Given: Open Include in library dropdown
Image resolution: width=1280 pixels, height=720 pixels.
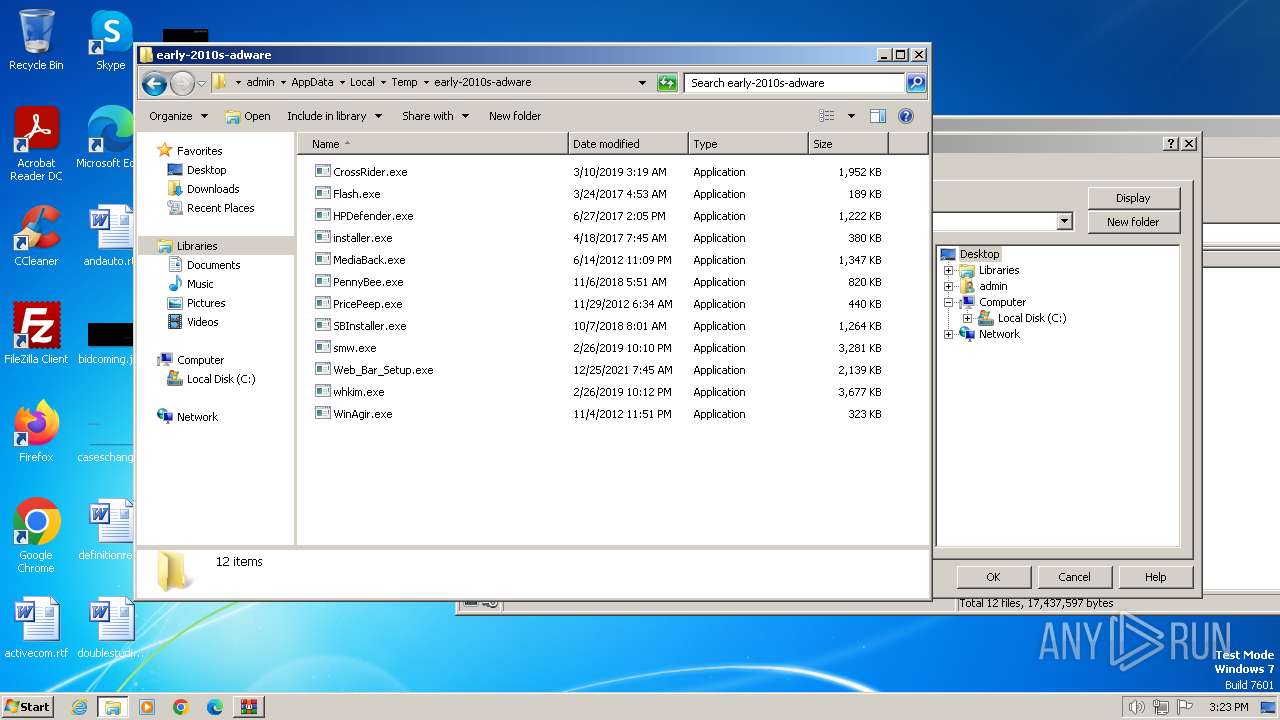Looking at the screenshot, I should click(334, 116).
